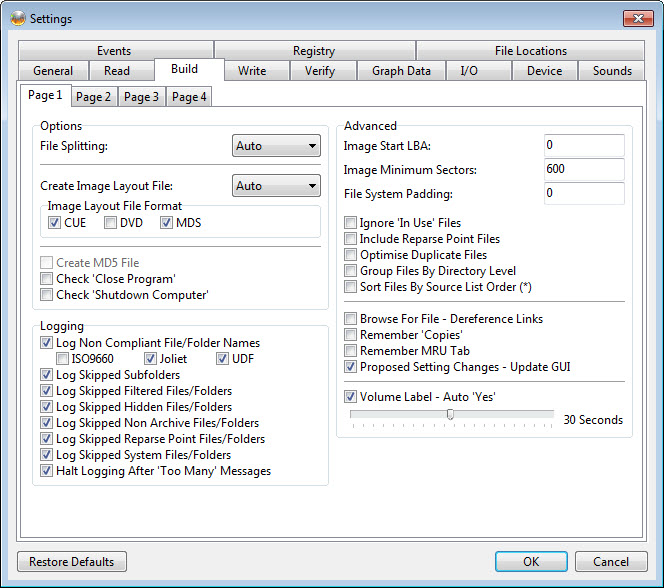Confirm settings with the OK button
Screen dimensions: 664x588
[x=531, y=561]
